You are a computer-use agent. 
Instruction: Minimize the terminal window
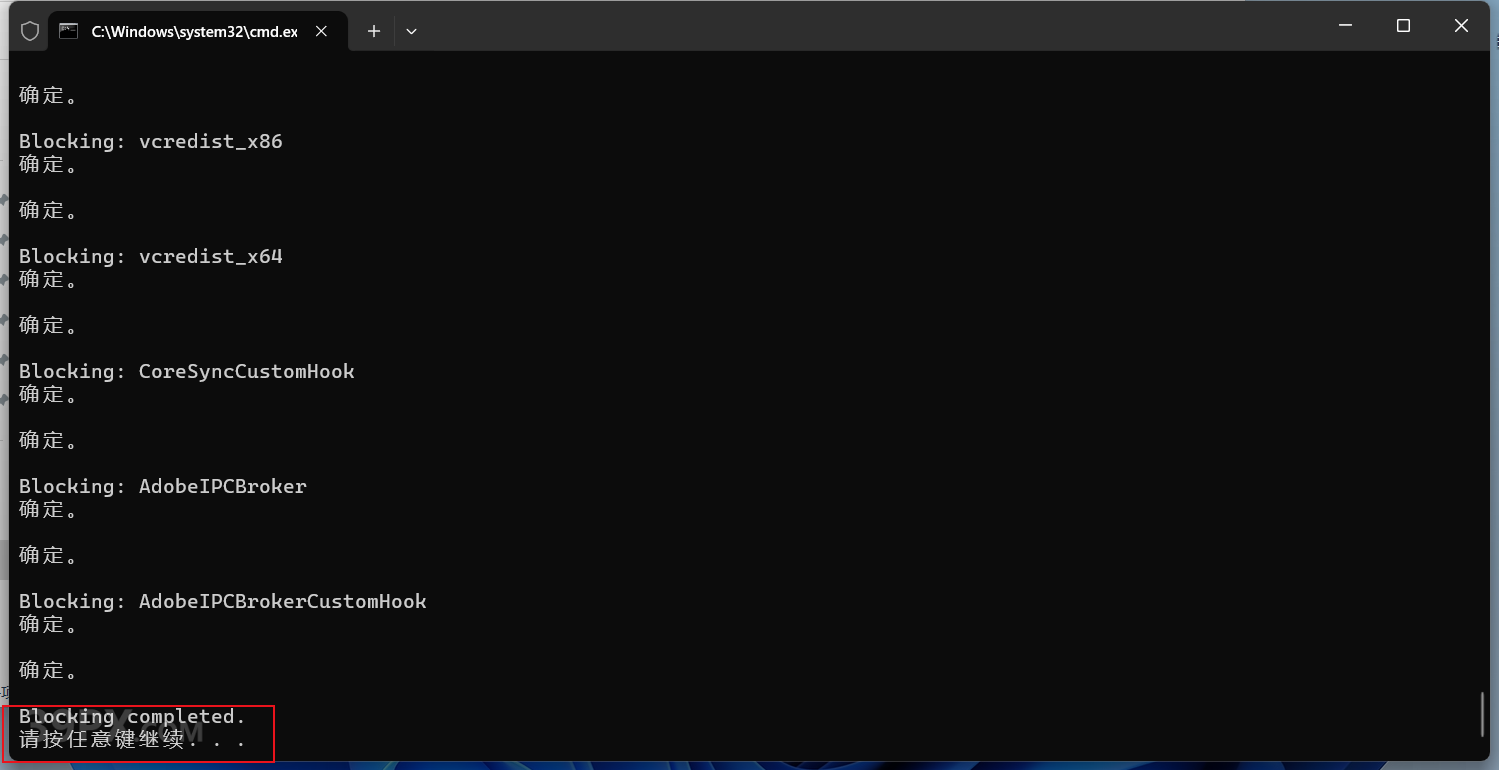click(x=1346, y=26)
